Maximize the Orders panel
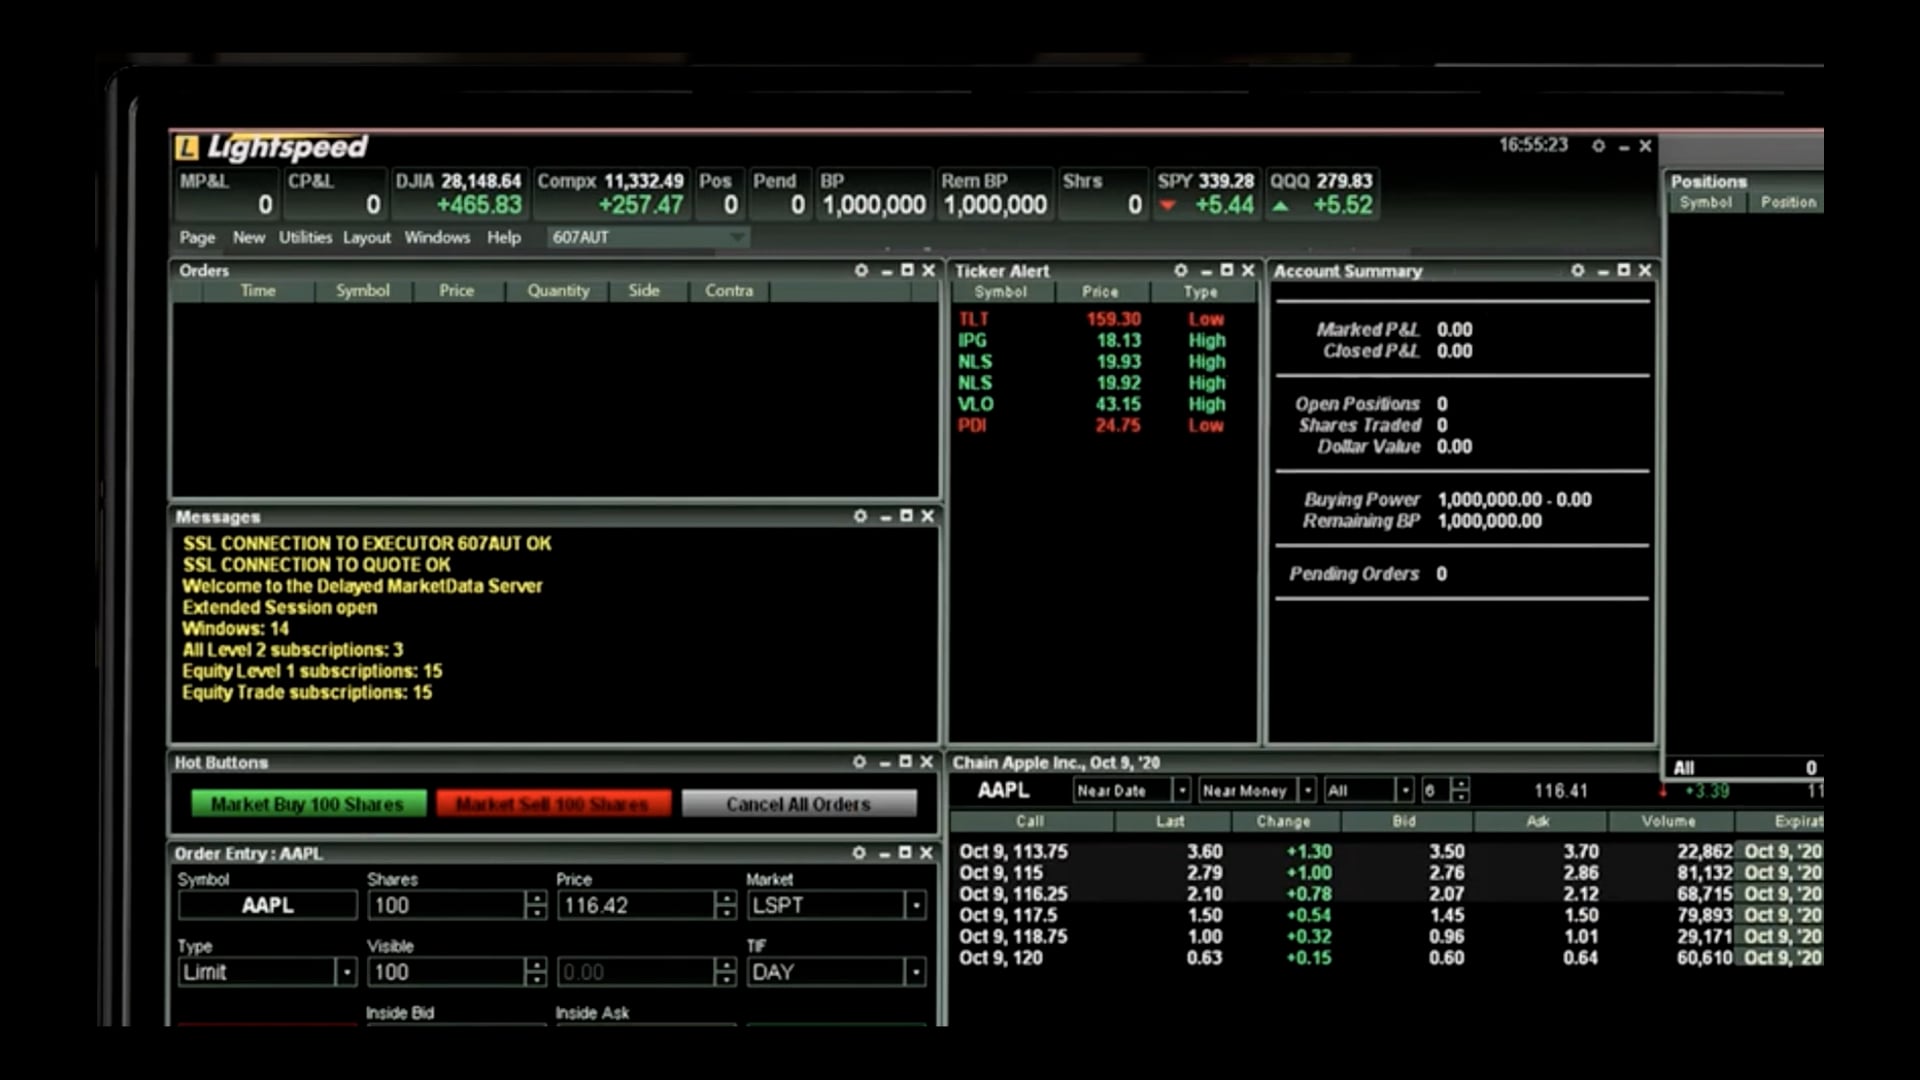The height and width of the screenshot is (1080, 1920). [x=907, y=270]
